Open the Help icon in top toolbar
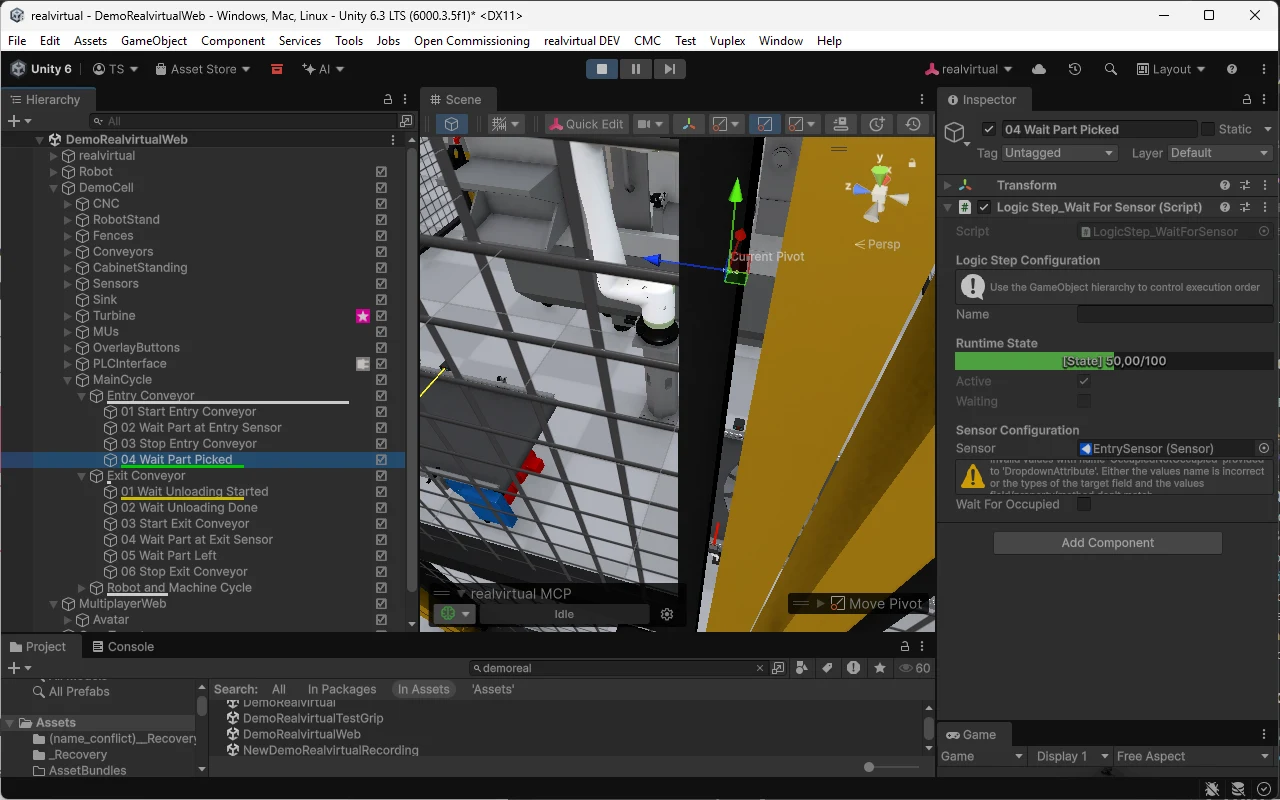The image size is (1280, 800). pos(1232,69)
